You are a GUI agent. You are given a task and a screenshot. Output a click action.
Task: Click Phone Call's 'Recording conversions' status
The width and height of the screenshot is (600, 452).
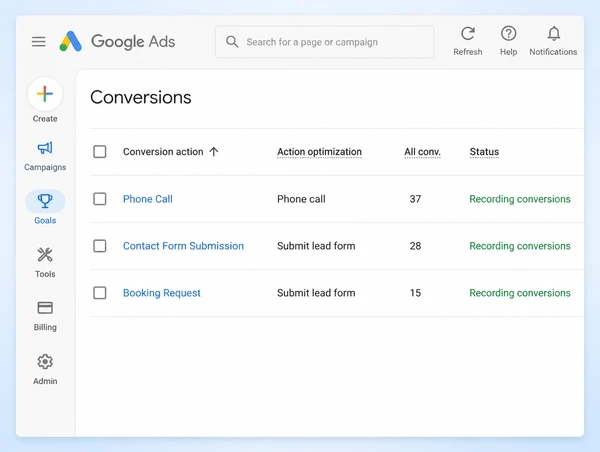(x=520, y=199)
